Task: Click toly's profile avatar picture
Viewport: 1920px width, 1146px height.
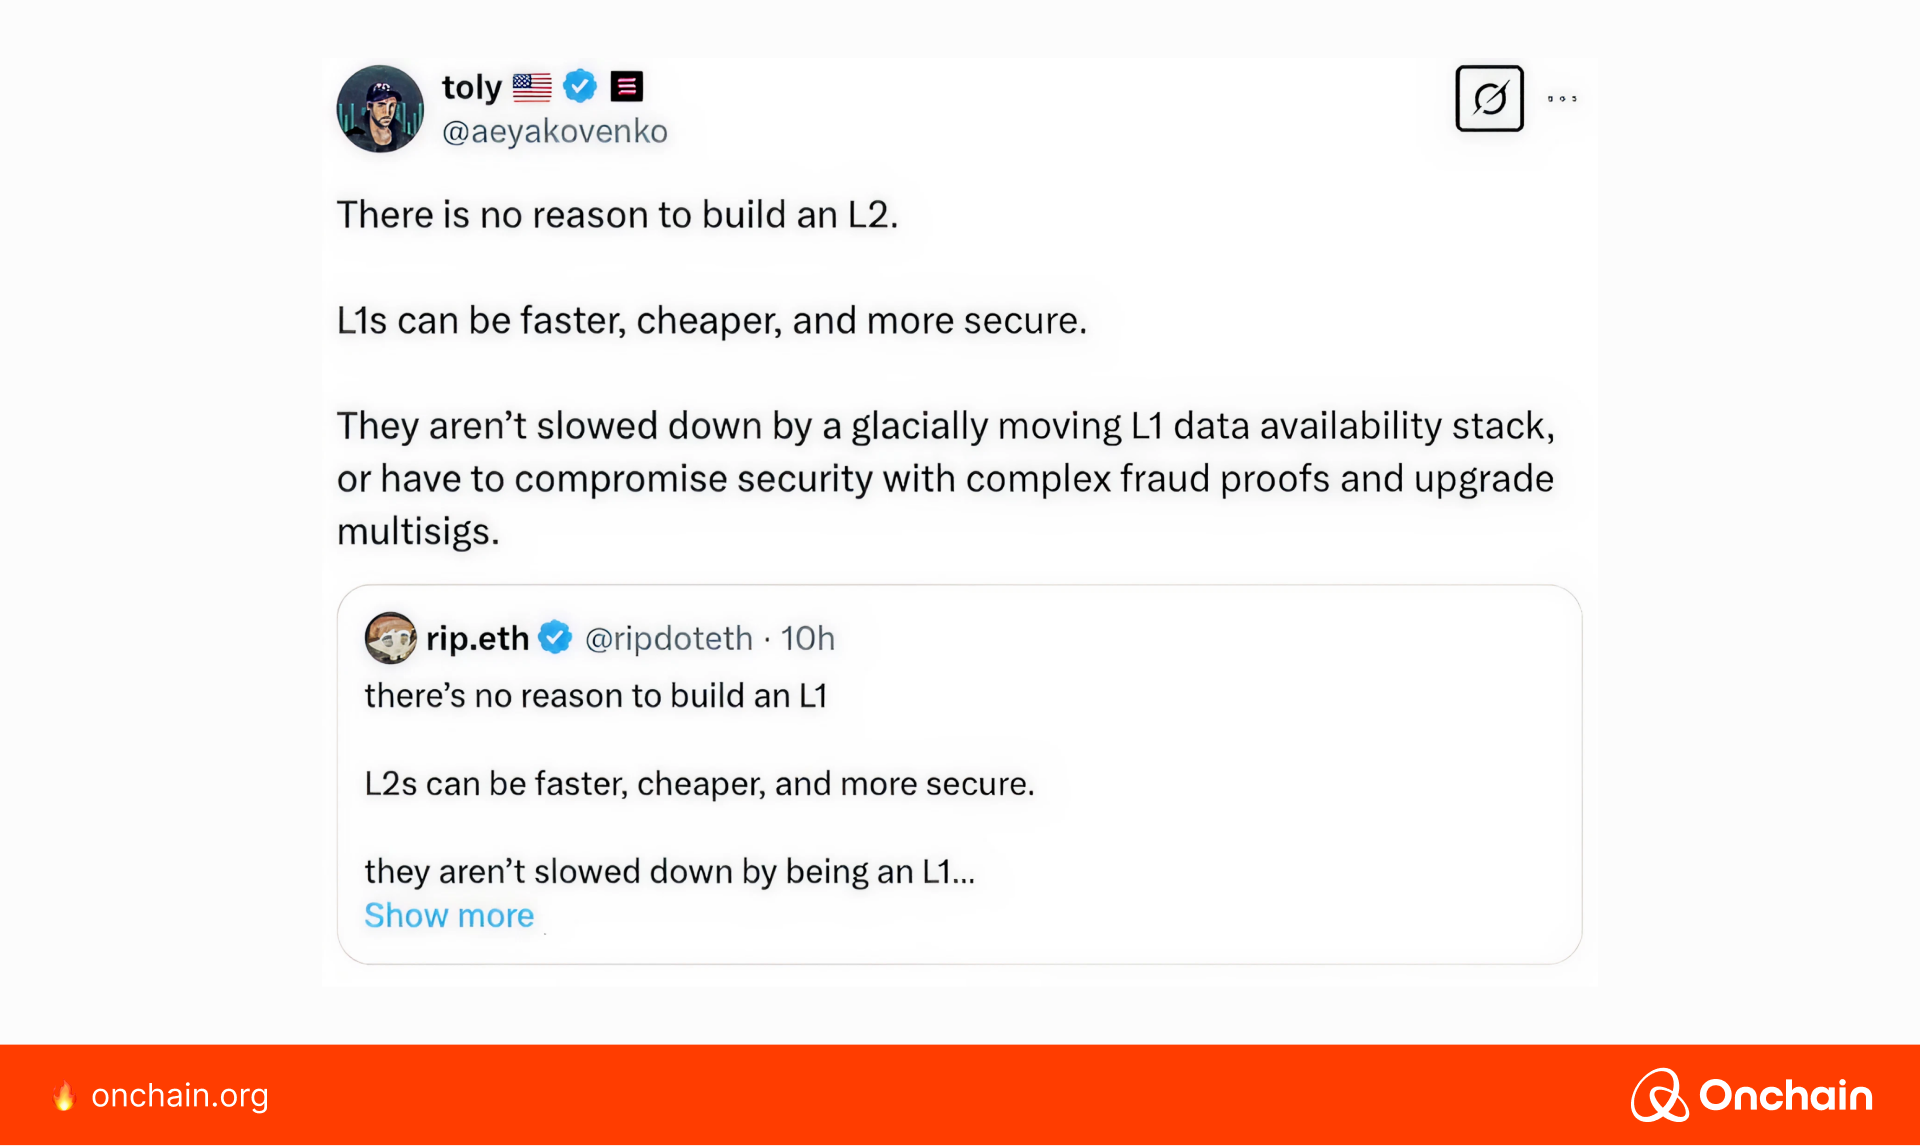Action: 380,109
